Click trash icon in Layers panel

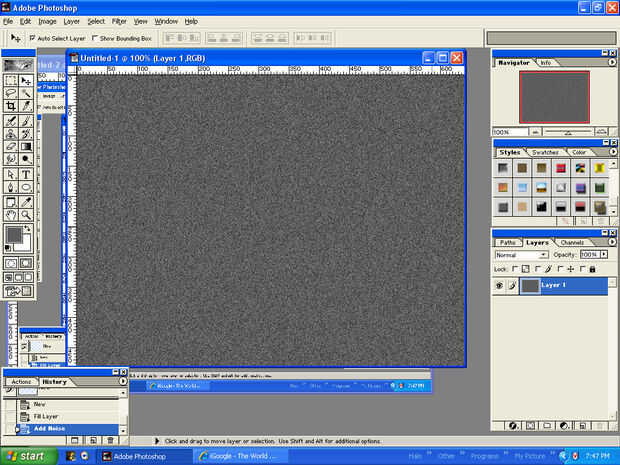[x=600, y=425]
